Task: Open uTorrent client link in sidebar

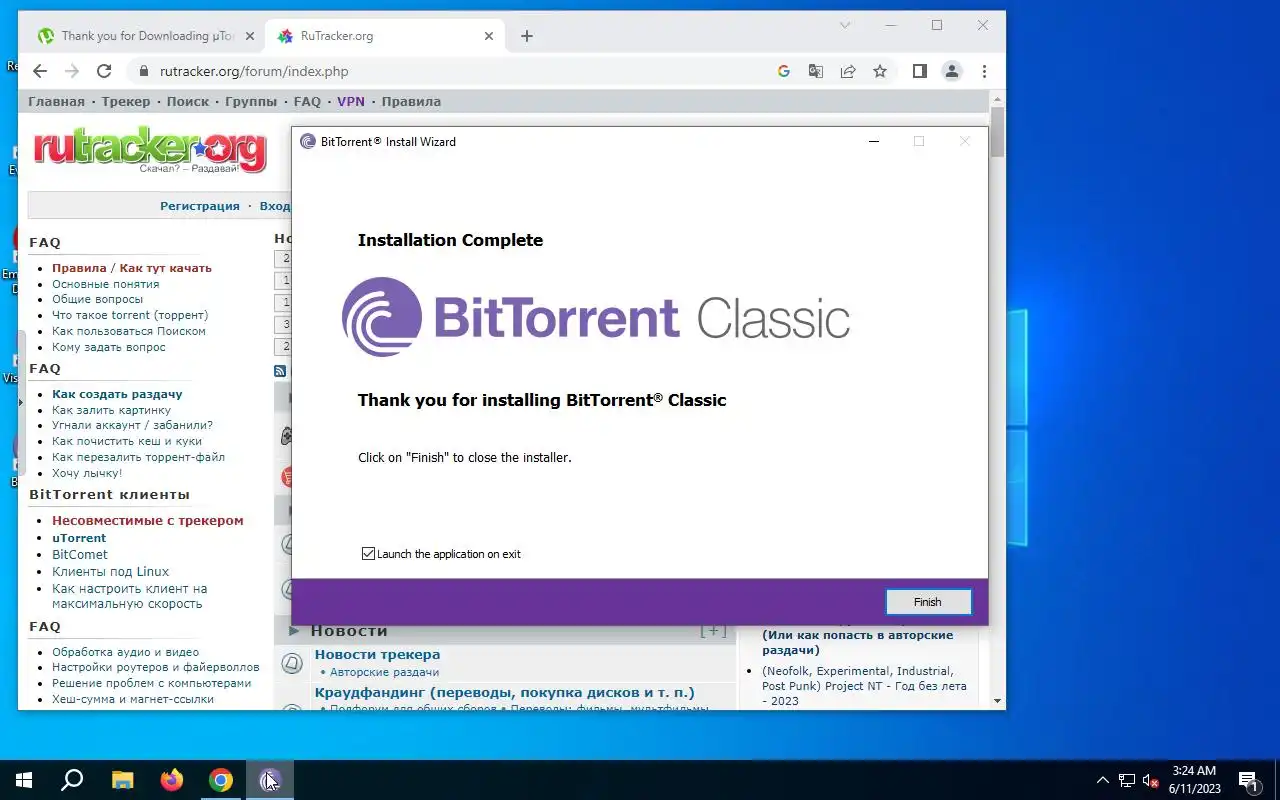Action: (x=79, y=538)
